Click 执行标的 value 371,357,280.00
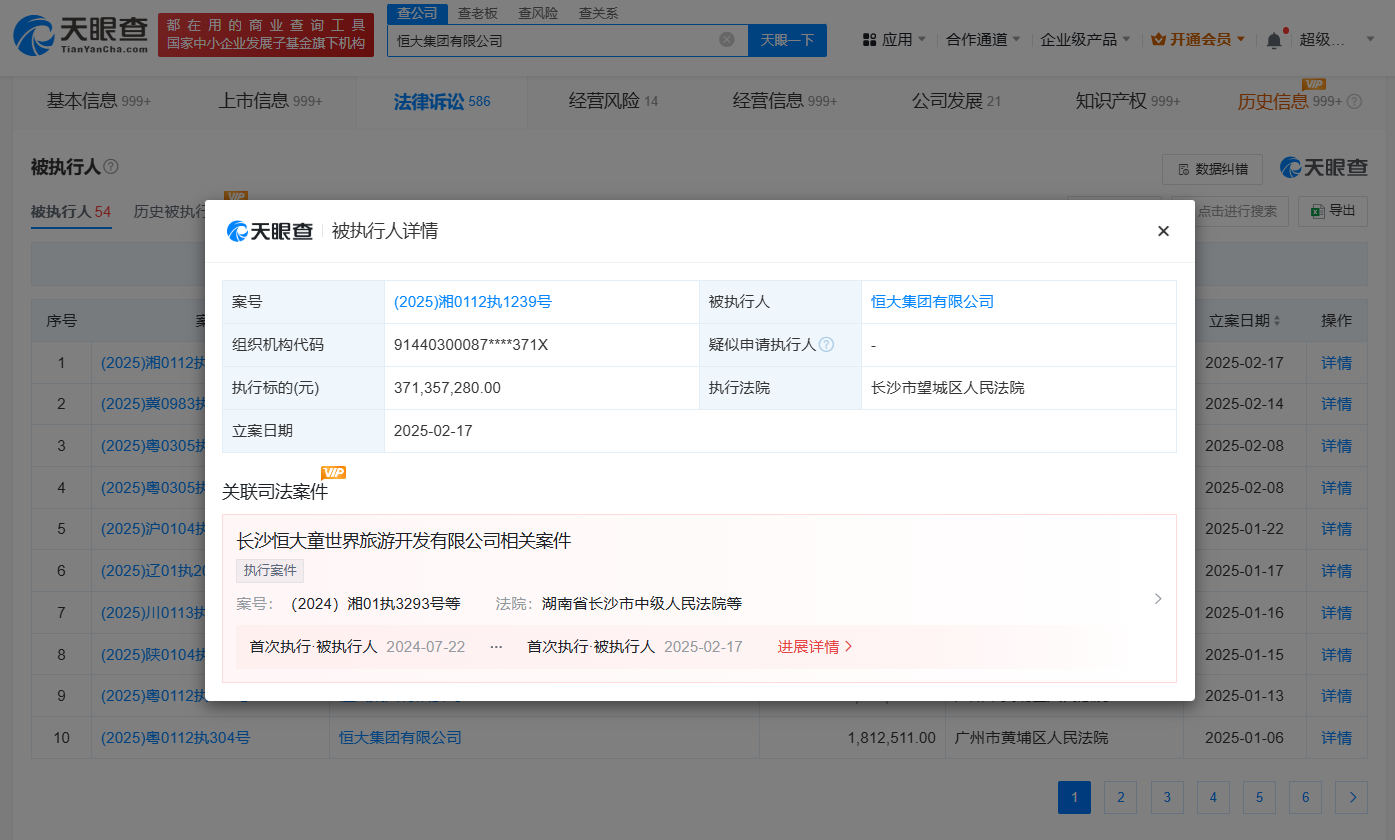 (x=448, y=388)
